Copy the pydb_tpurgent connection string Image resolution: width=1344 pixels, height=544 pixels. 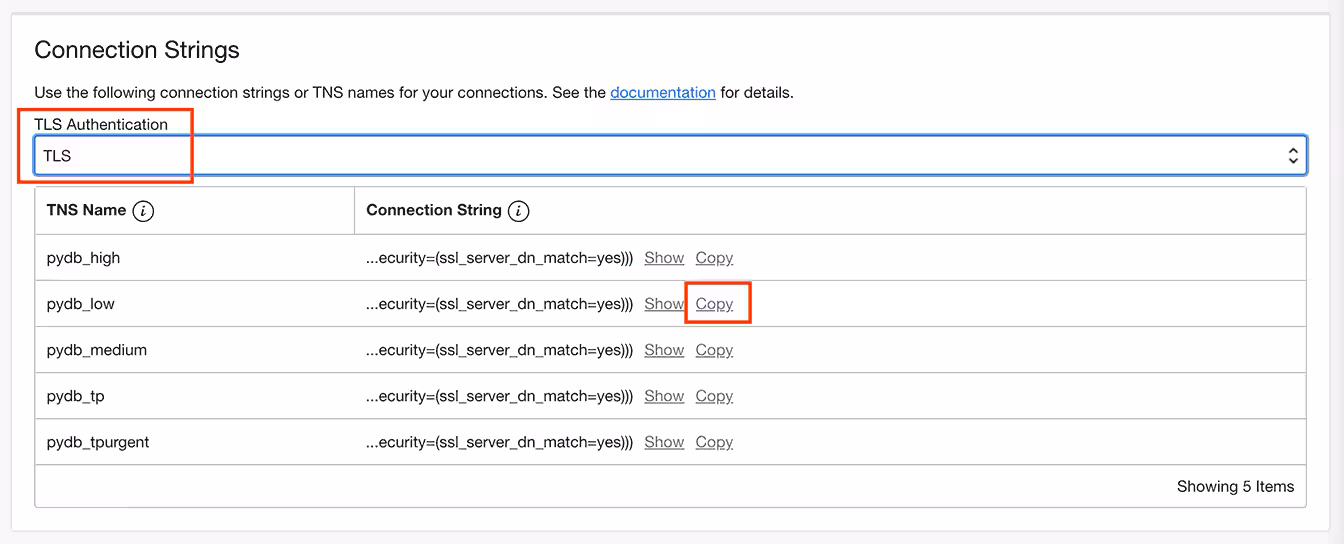[714, 442]
